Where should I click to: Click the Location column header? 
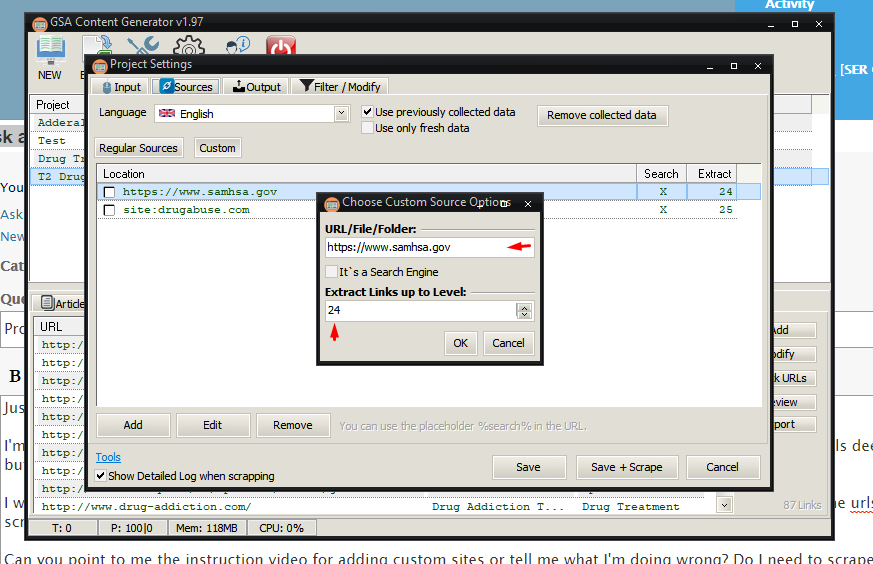pyautogui.click(x=366, y=174)
